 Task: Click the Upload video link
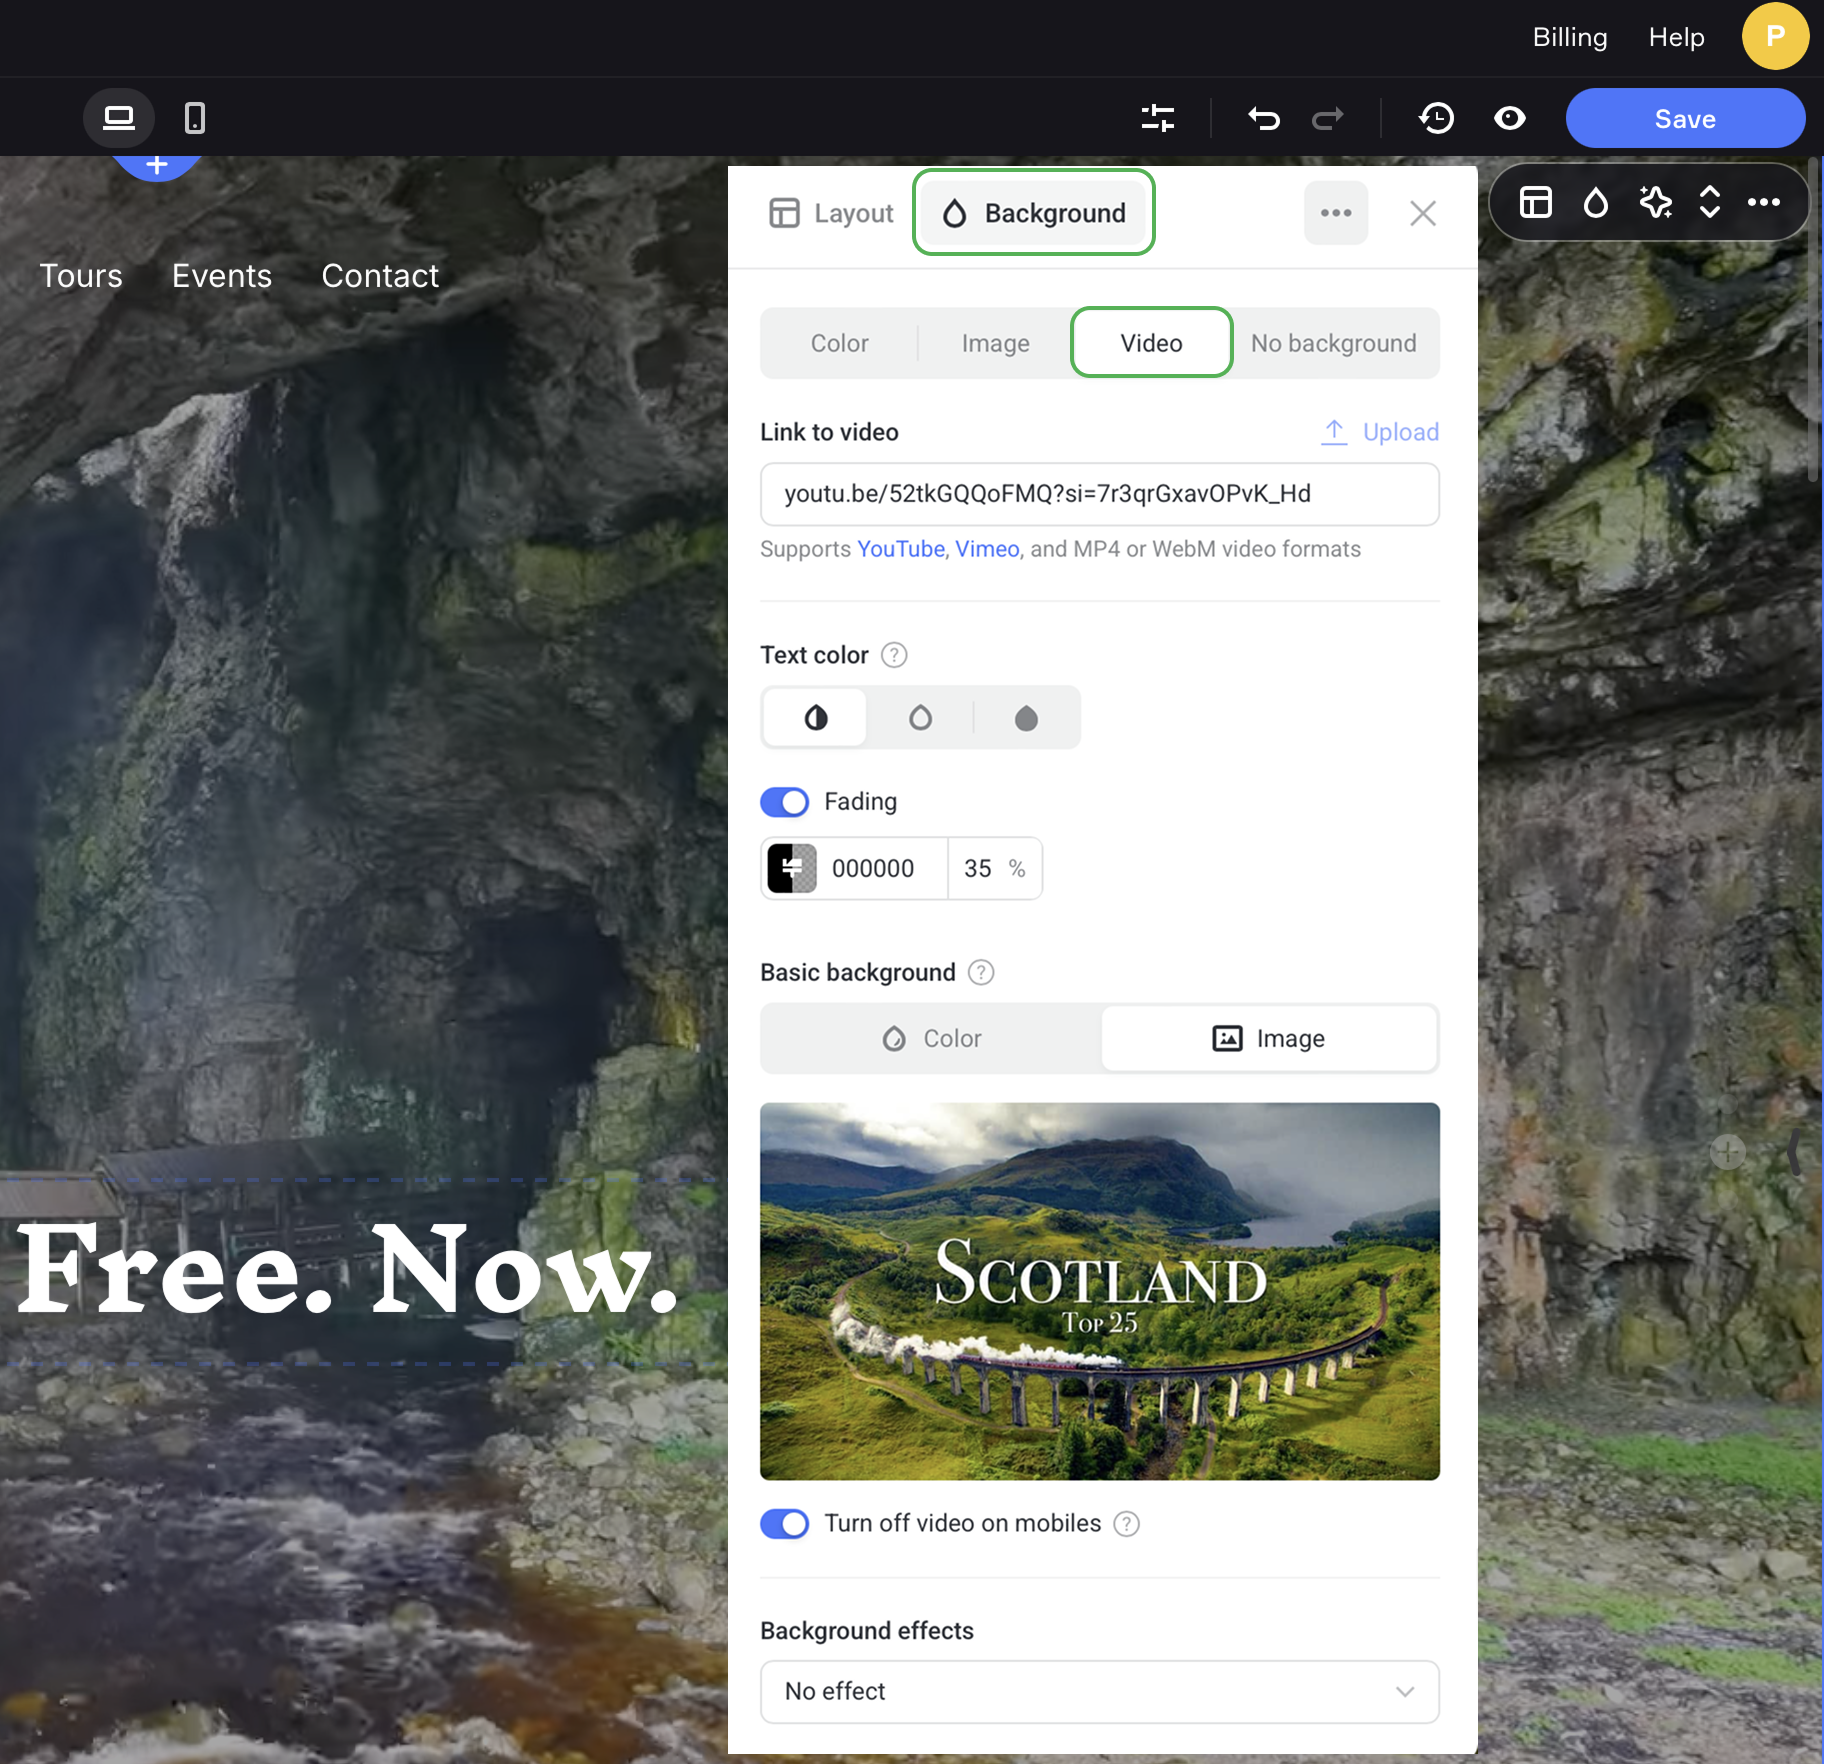pyautogui.click(x=1380, y=432)
